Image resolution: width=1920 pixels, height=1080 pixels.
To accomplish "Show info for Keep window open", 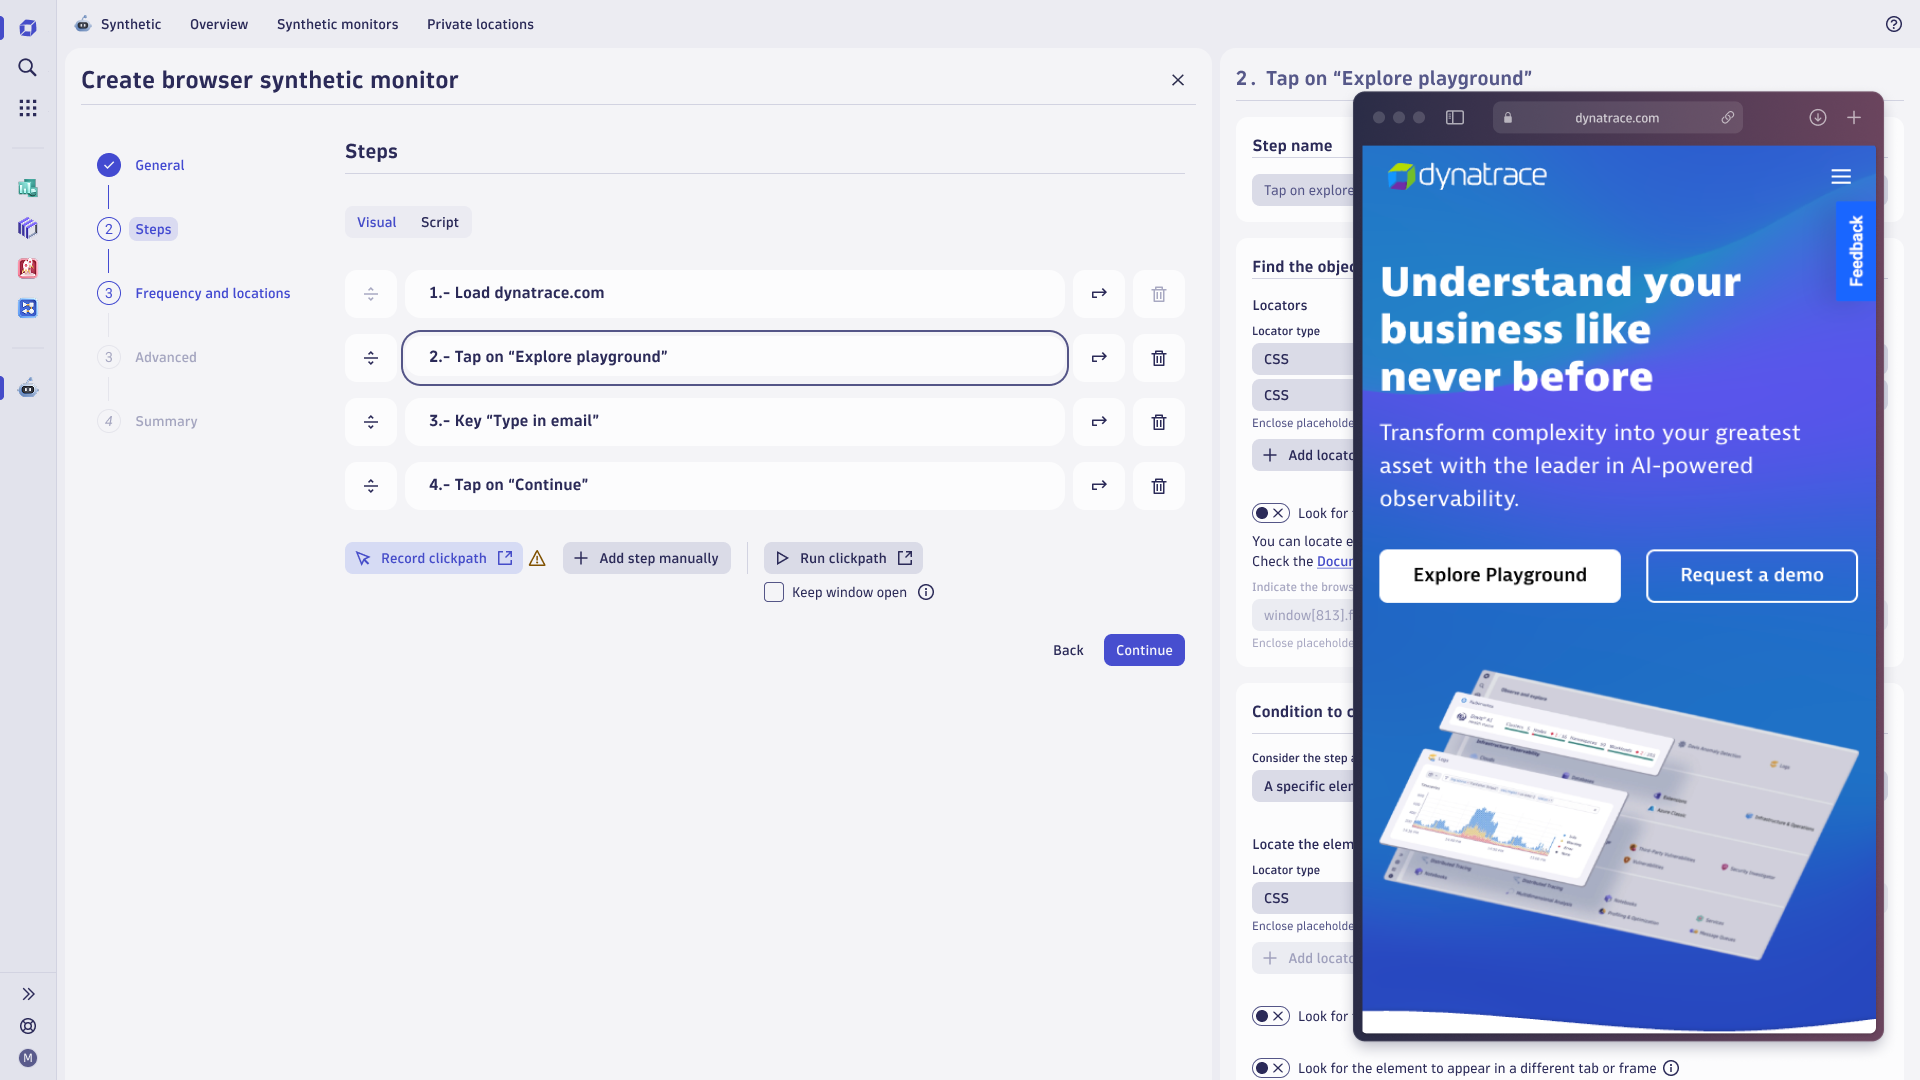I will tap(926, 592).
